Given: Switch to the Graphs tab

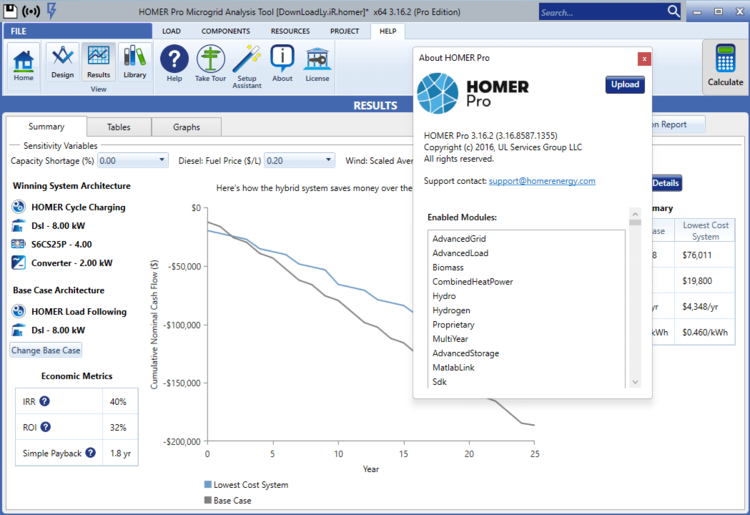Looking at the screenshot, I should (x=186, y=127).
